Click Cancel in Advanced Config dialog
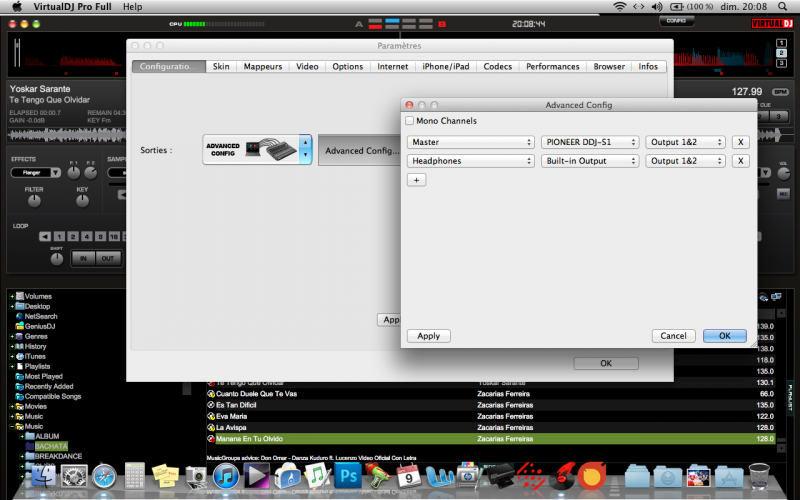800x500 pixels. [x=673, y=336]
